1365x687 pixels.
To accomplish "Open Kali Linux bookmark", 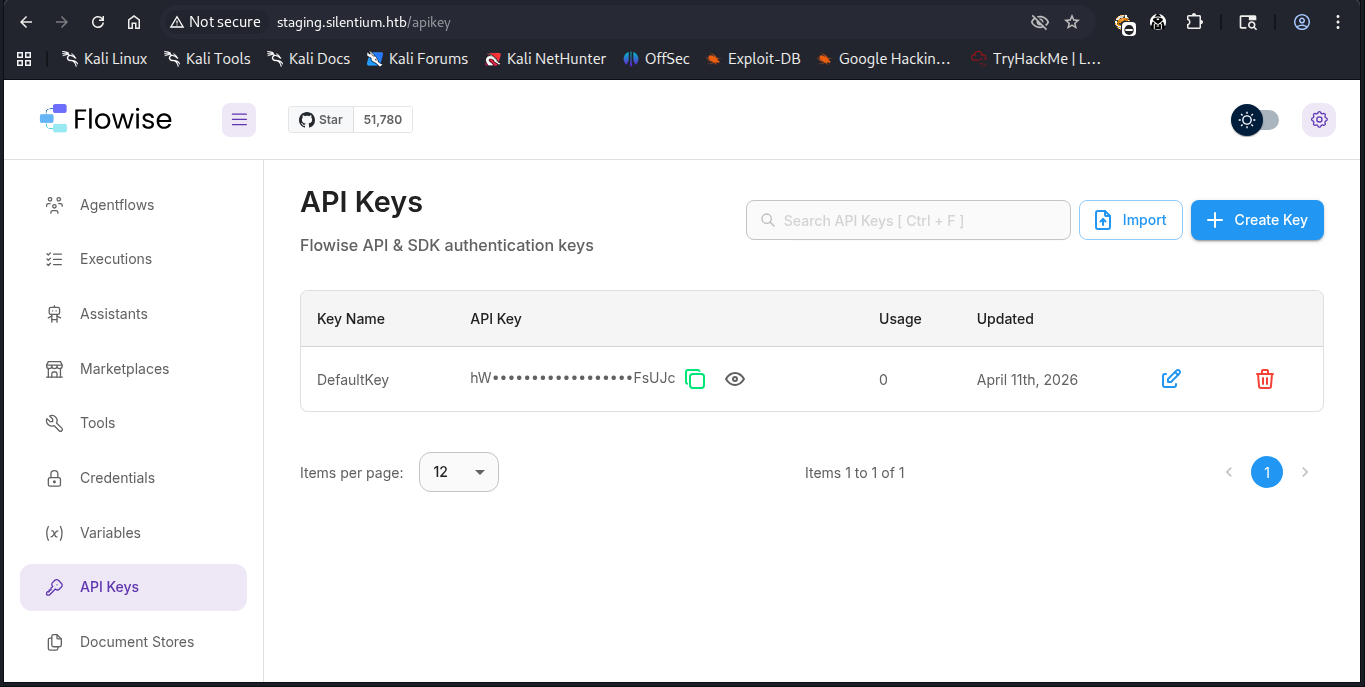I will [105, 59].
